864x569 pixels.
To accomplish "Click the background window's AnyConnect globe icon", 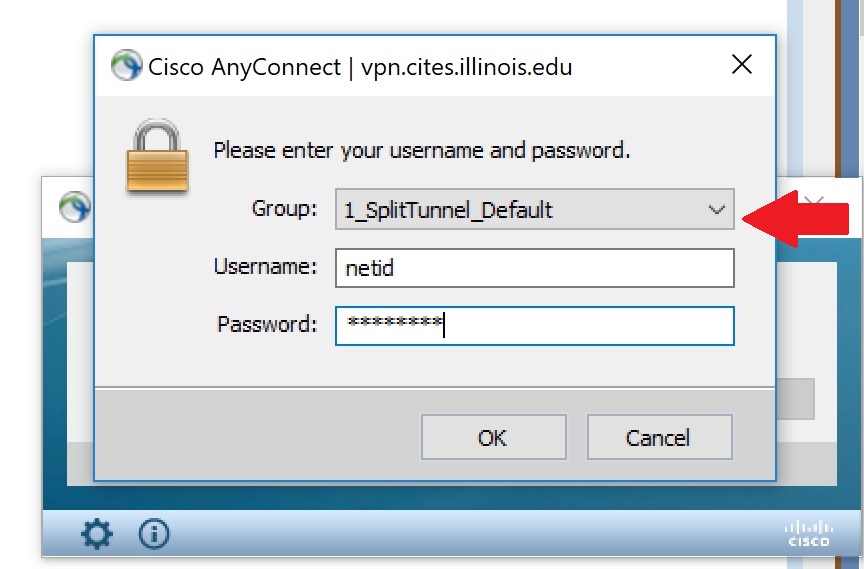I will pyautogui.click(x=74, y=207).
